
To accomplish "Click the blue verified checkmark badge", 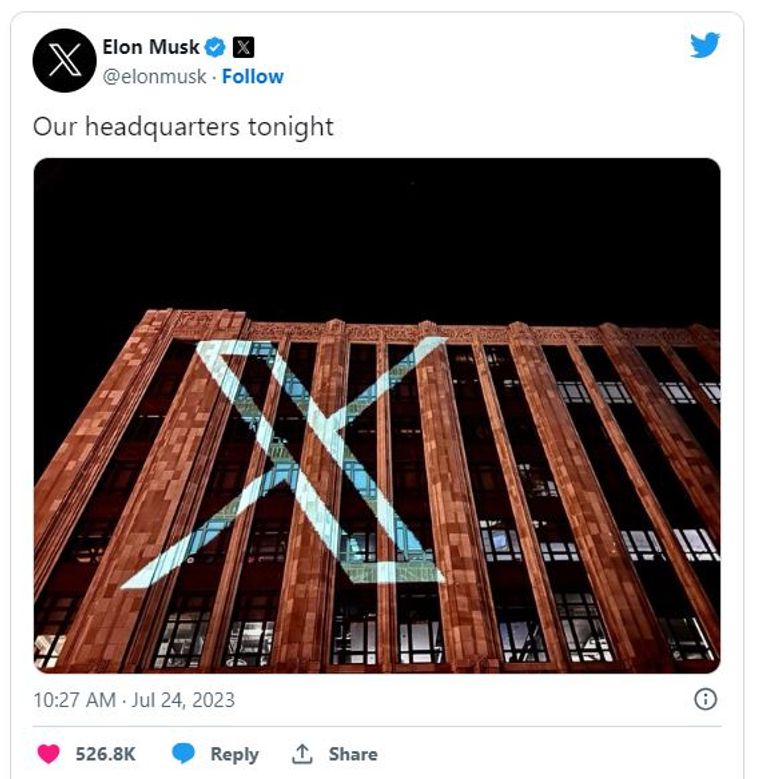I will click(215, 47).
